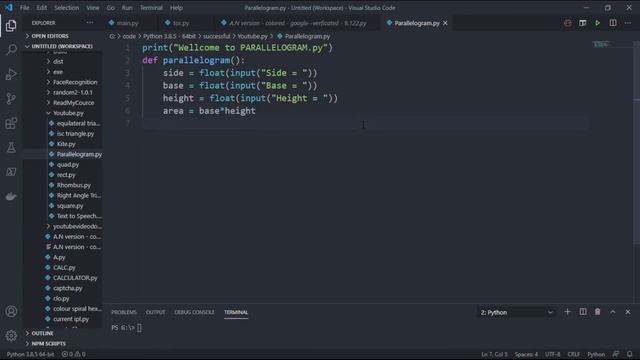Close the terminal panel
Viewport: 640px width, 360px height.
pos(628,312)
